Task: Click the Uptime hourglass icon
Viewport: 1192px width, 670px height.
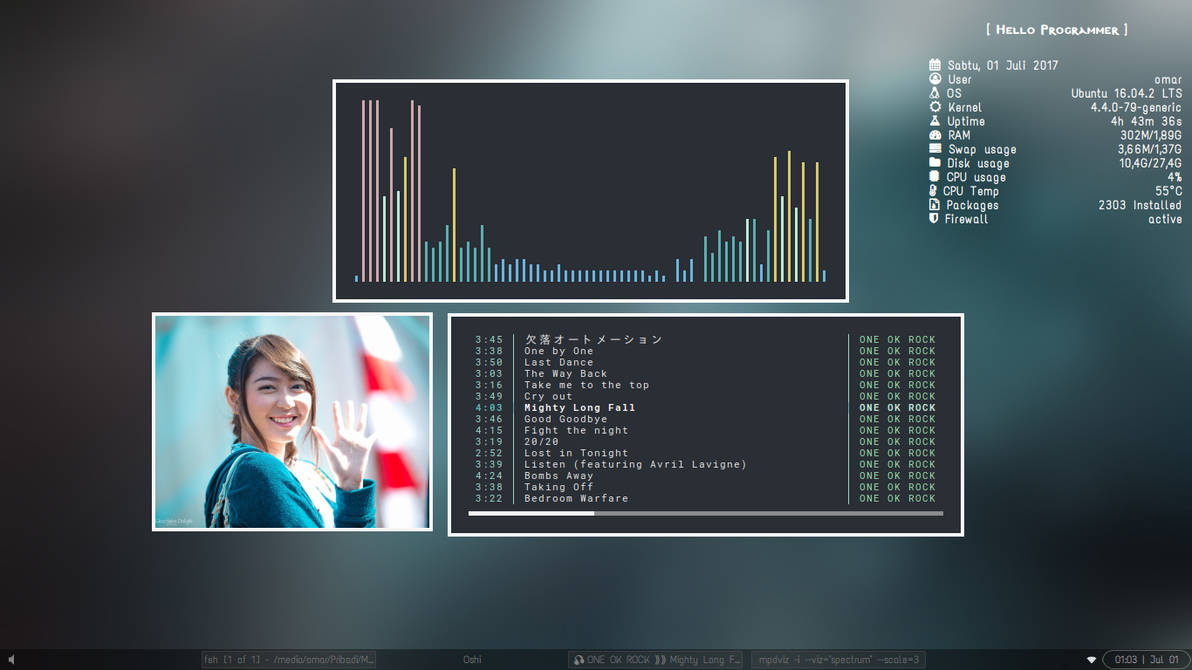Action: pos(935,121)
